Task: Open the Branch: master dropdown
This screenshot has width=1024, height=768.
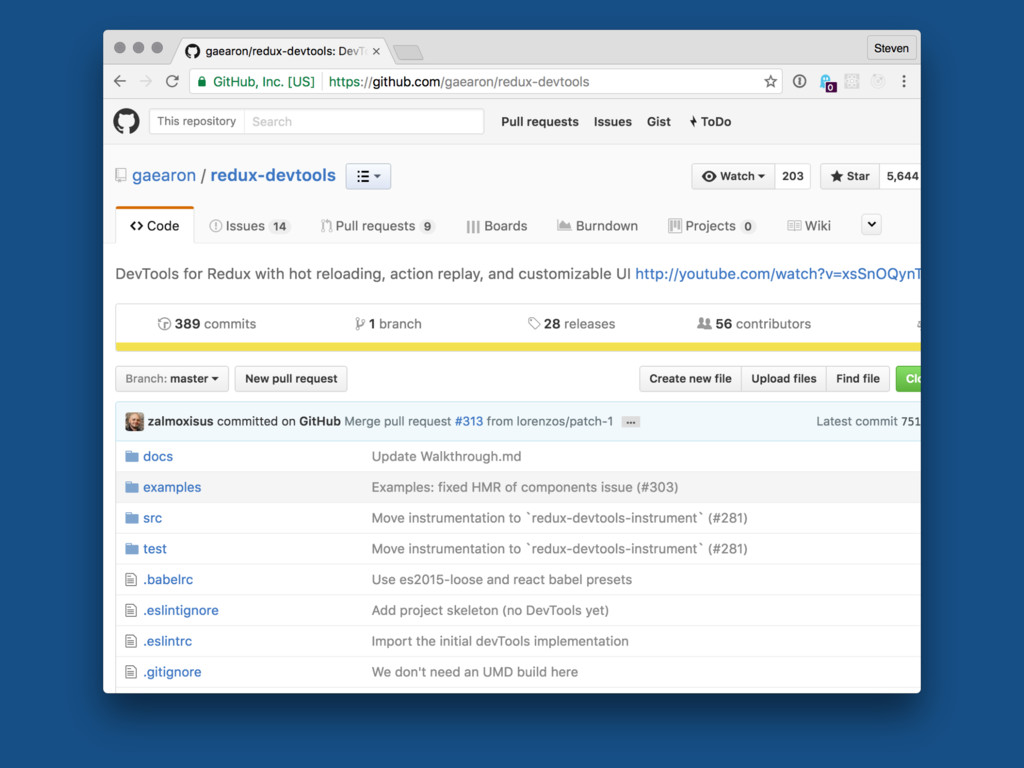Action: [172, 379]
